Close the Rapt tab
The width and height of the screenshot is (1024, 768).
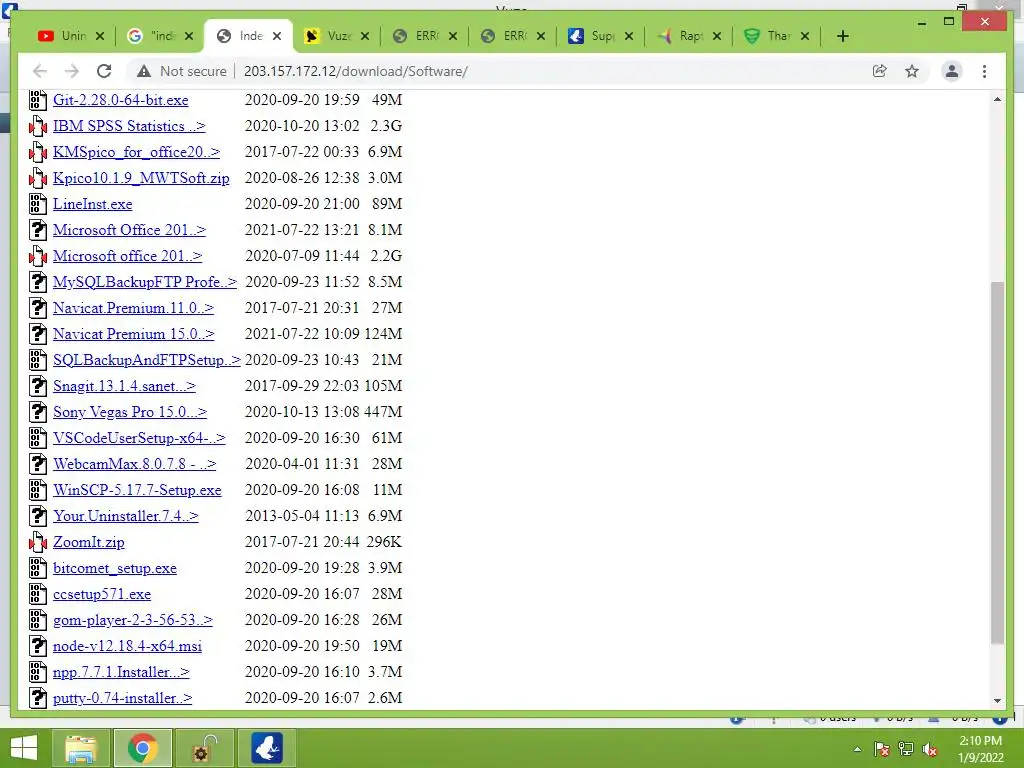coord(717,36)
